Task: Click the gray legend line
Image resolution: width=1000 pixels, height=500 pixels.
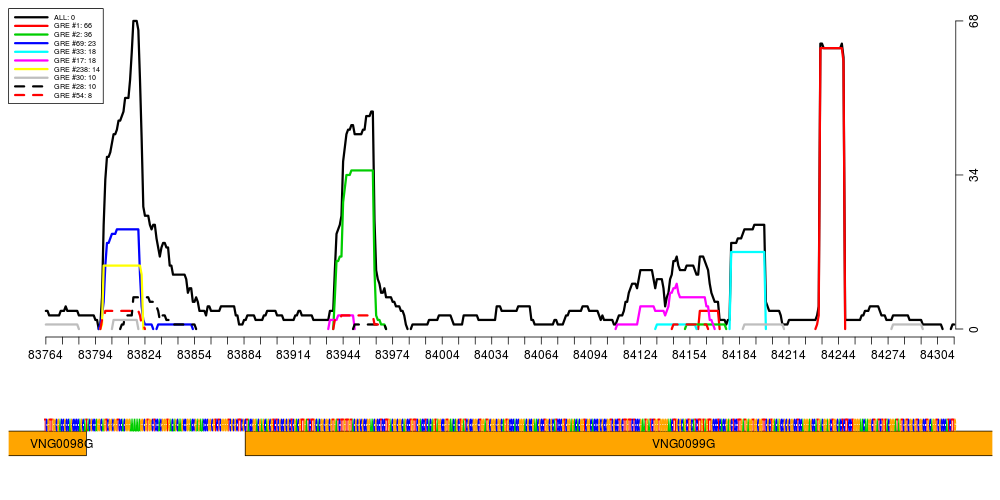Action: [31, 77]
